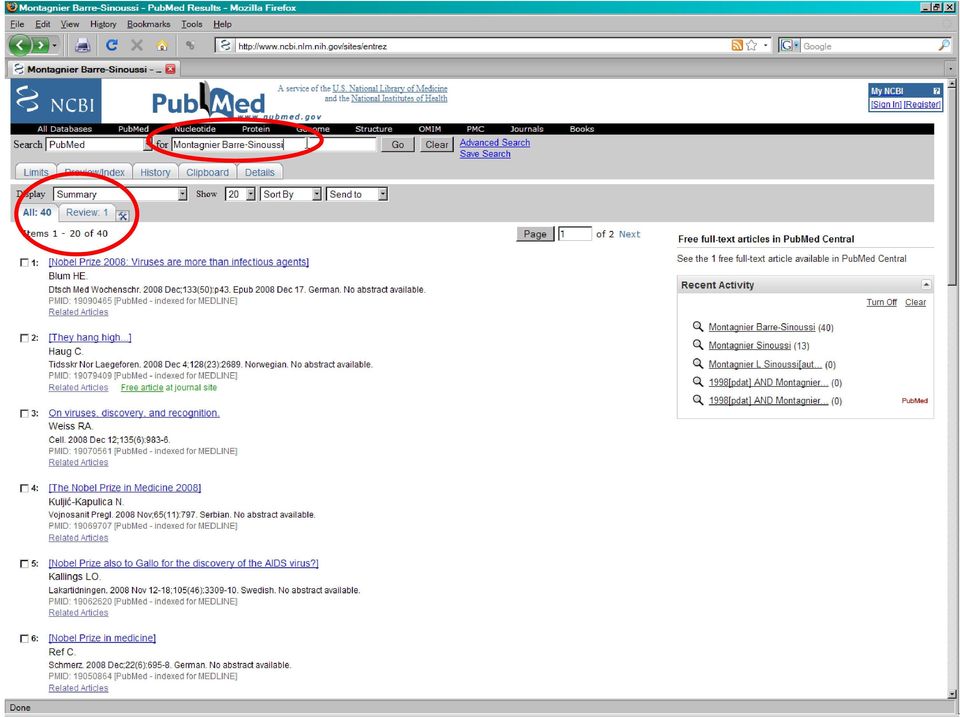Open the File menu
Image resolution: width=960 pixels, height=718 pixels.
17,24
